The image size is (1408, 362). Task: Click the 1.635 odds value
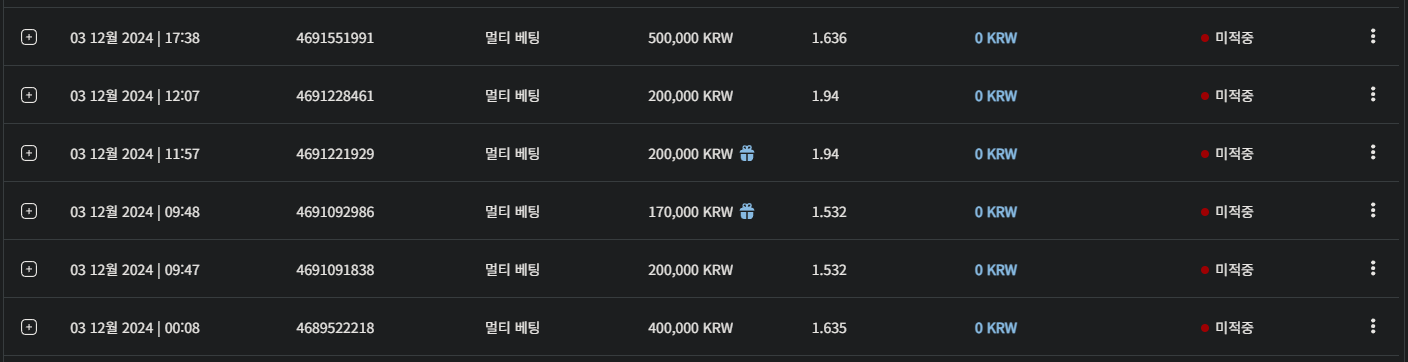pos(829,328)
